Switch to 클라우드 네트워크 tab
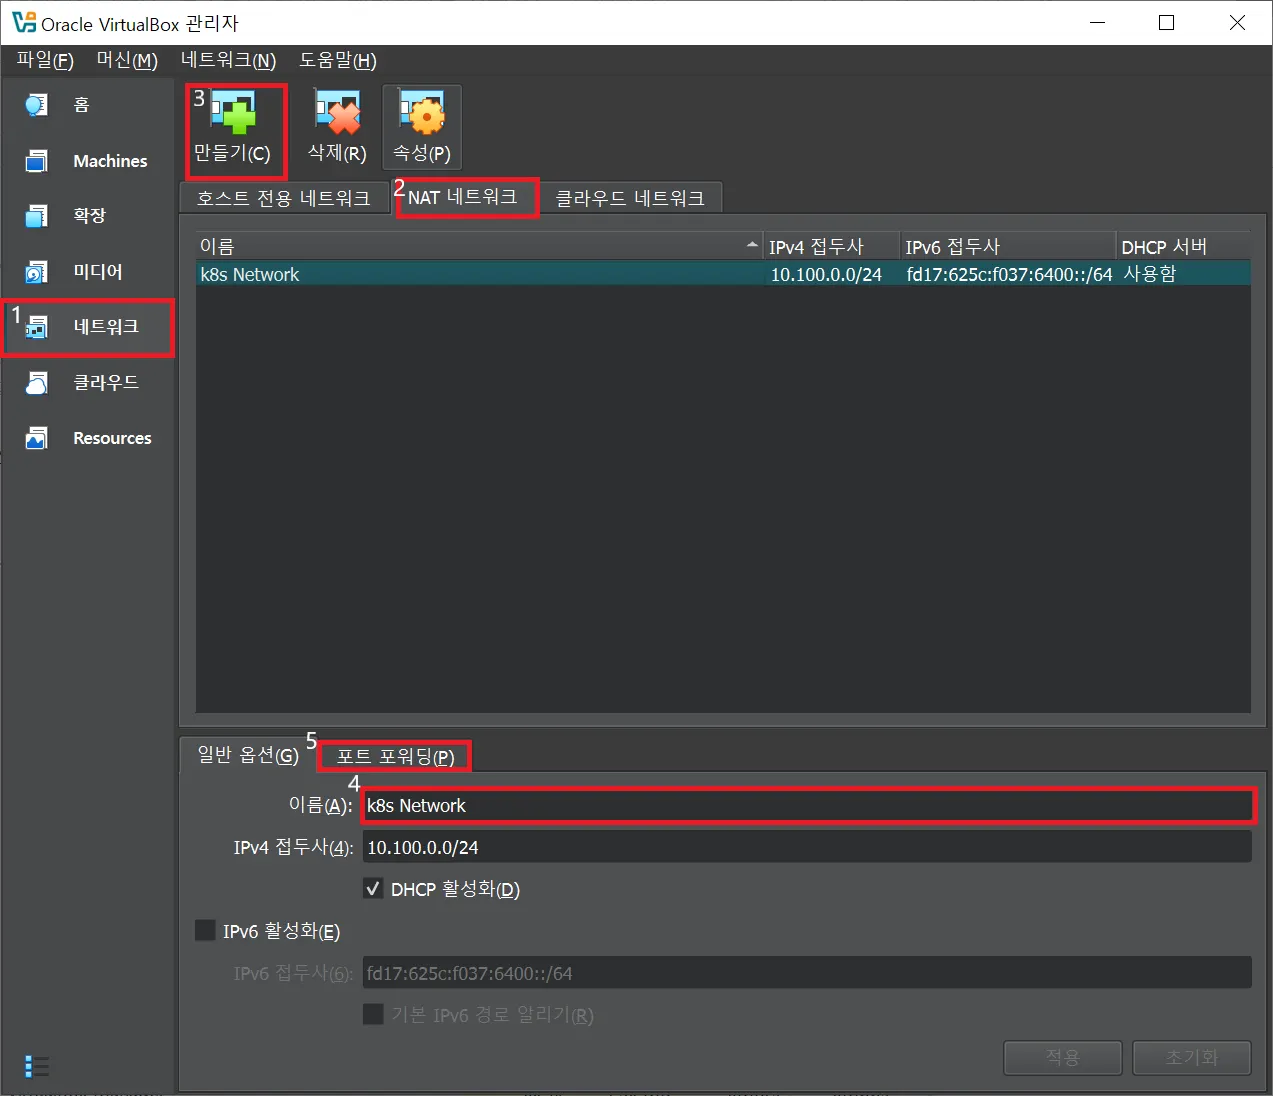 [x=630, y=198]
